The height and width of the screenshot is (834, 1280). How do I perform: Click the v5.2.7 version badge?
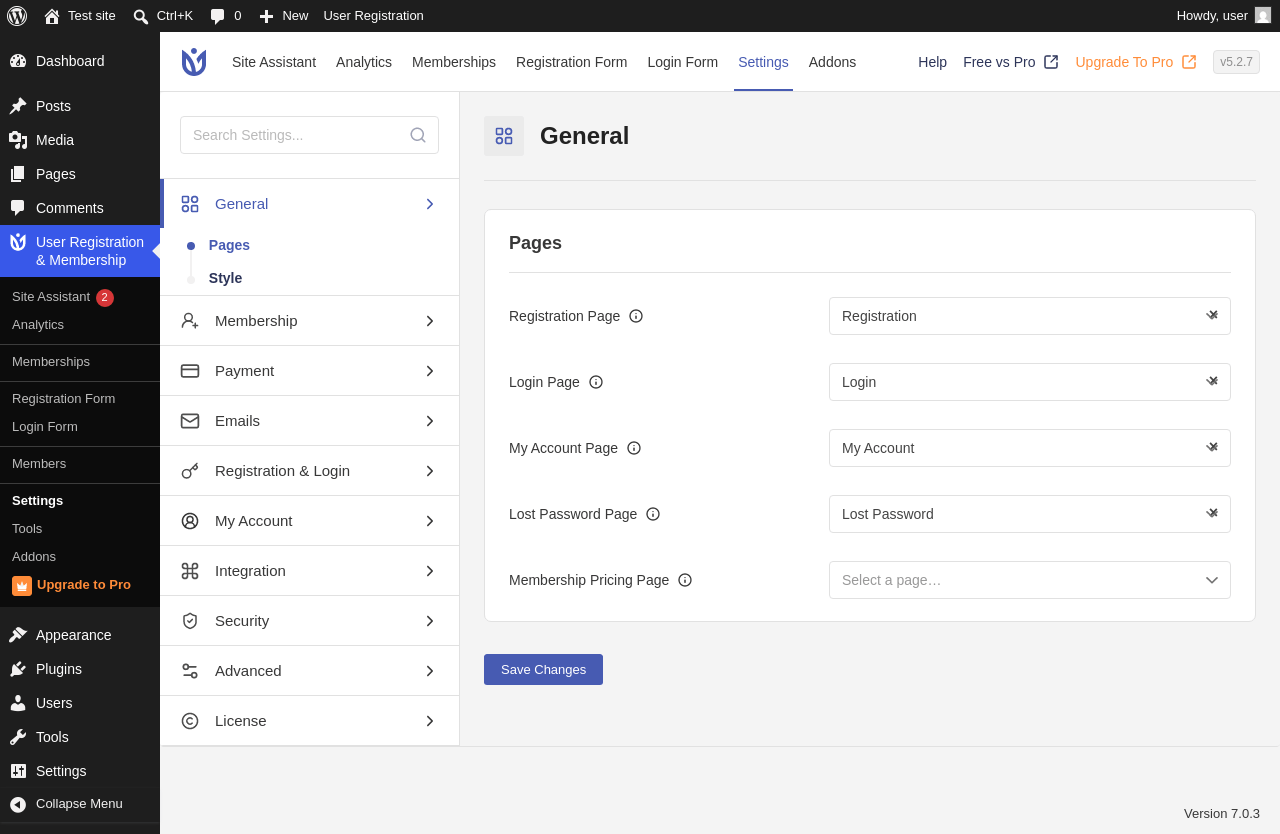pyautogui.click(x=1236, y=62)
